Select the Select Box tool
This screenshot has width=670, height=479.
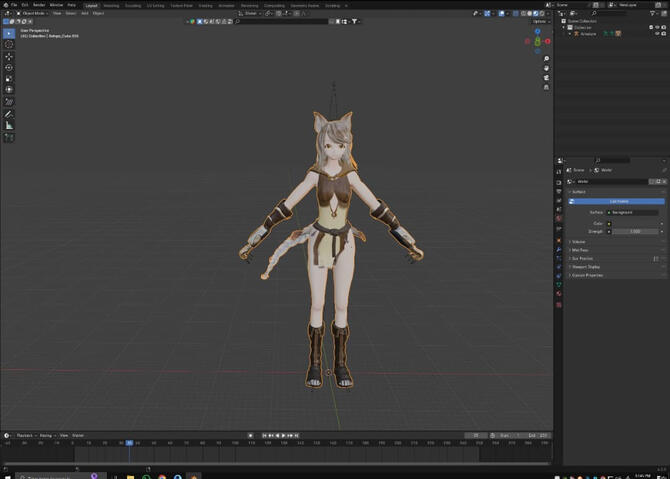point(9,33)
